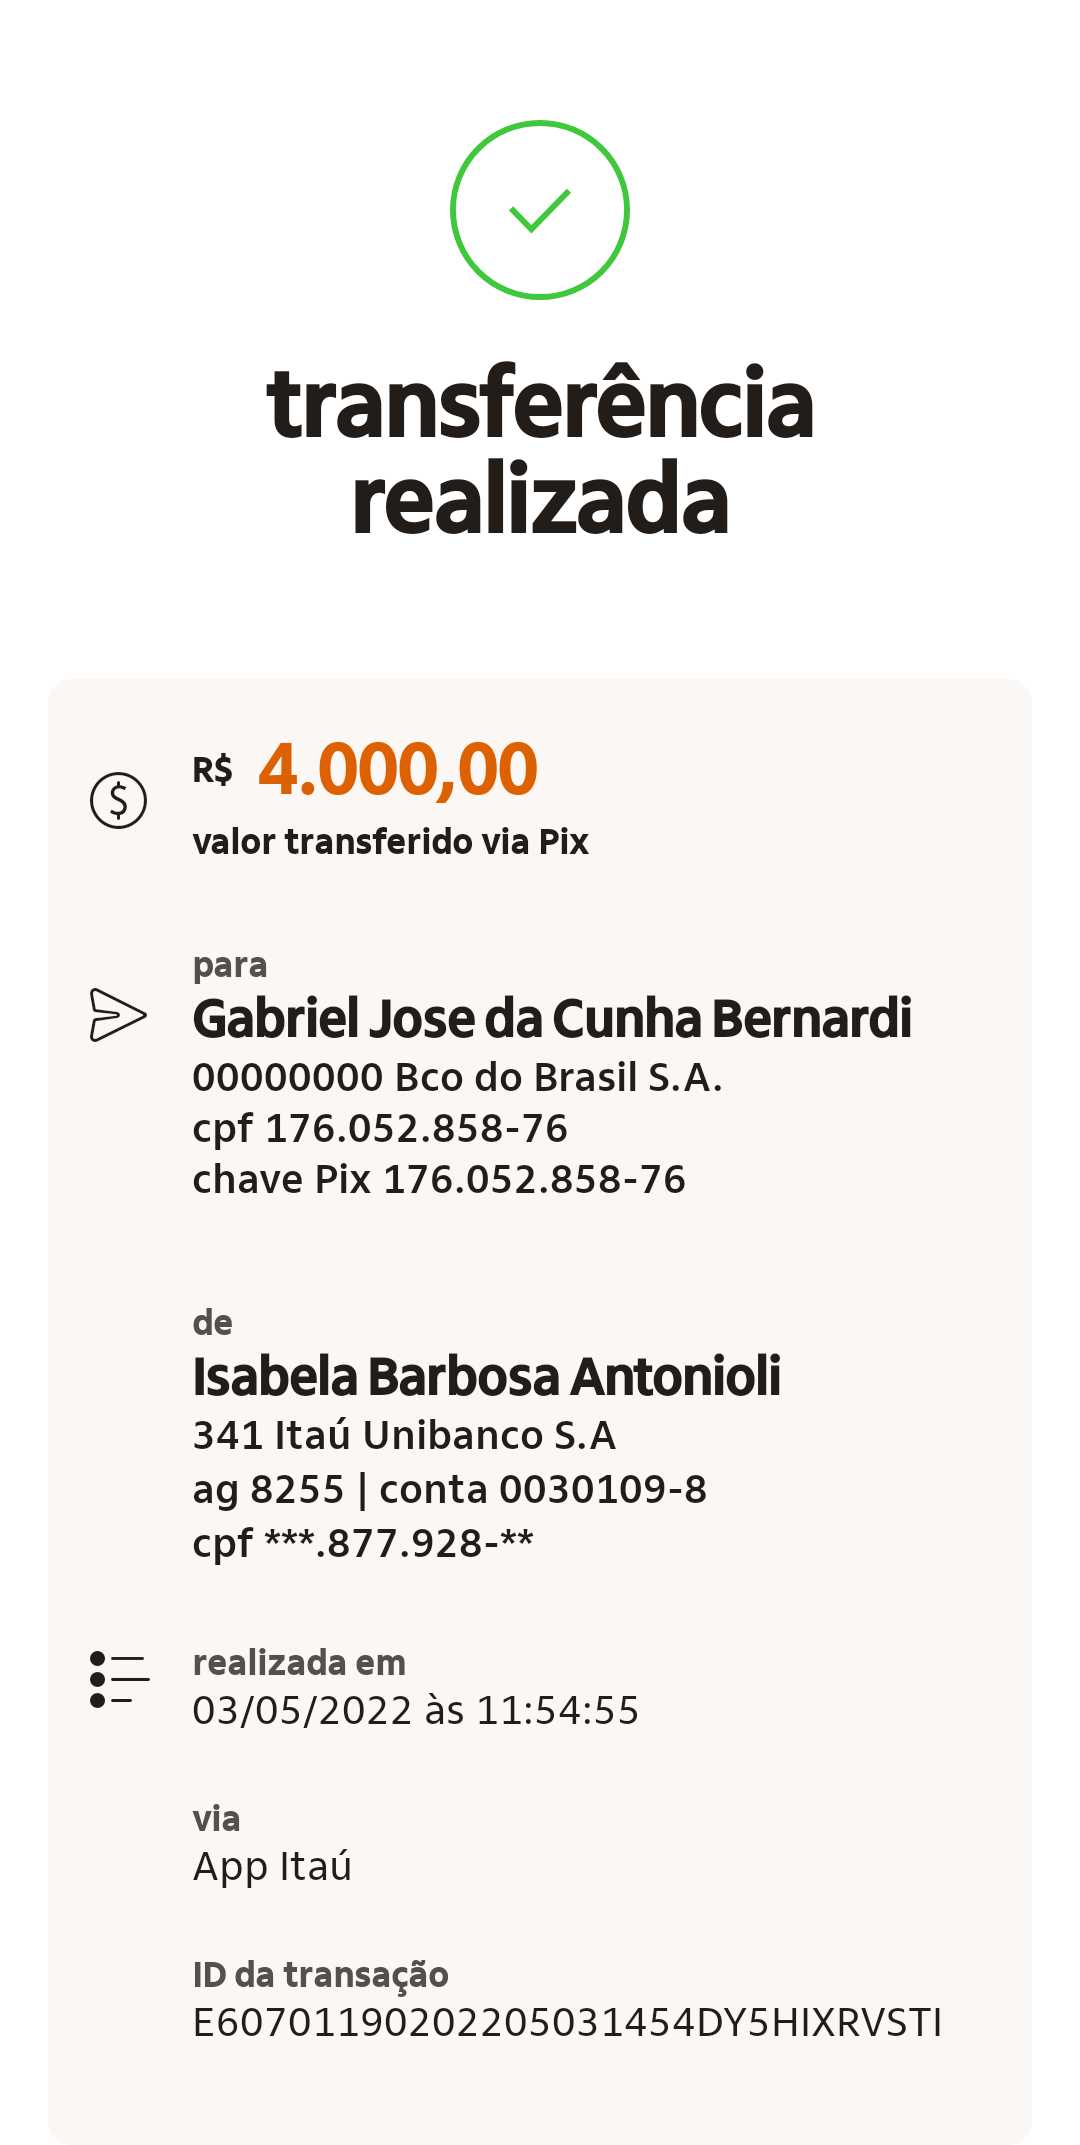This screenshot has height=2145, width=1080.
Task: Select recipient cpf 176.052.858-76 line
Action: [380, 1129]
